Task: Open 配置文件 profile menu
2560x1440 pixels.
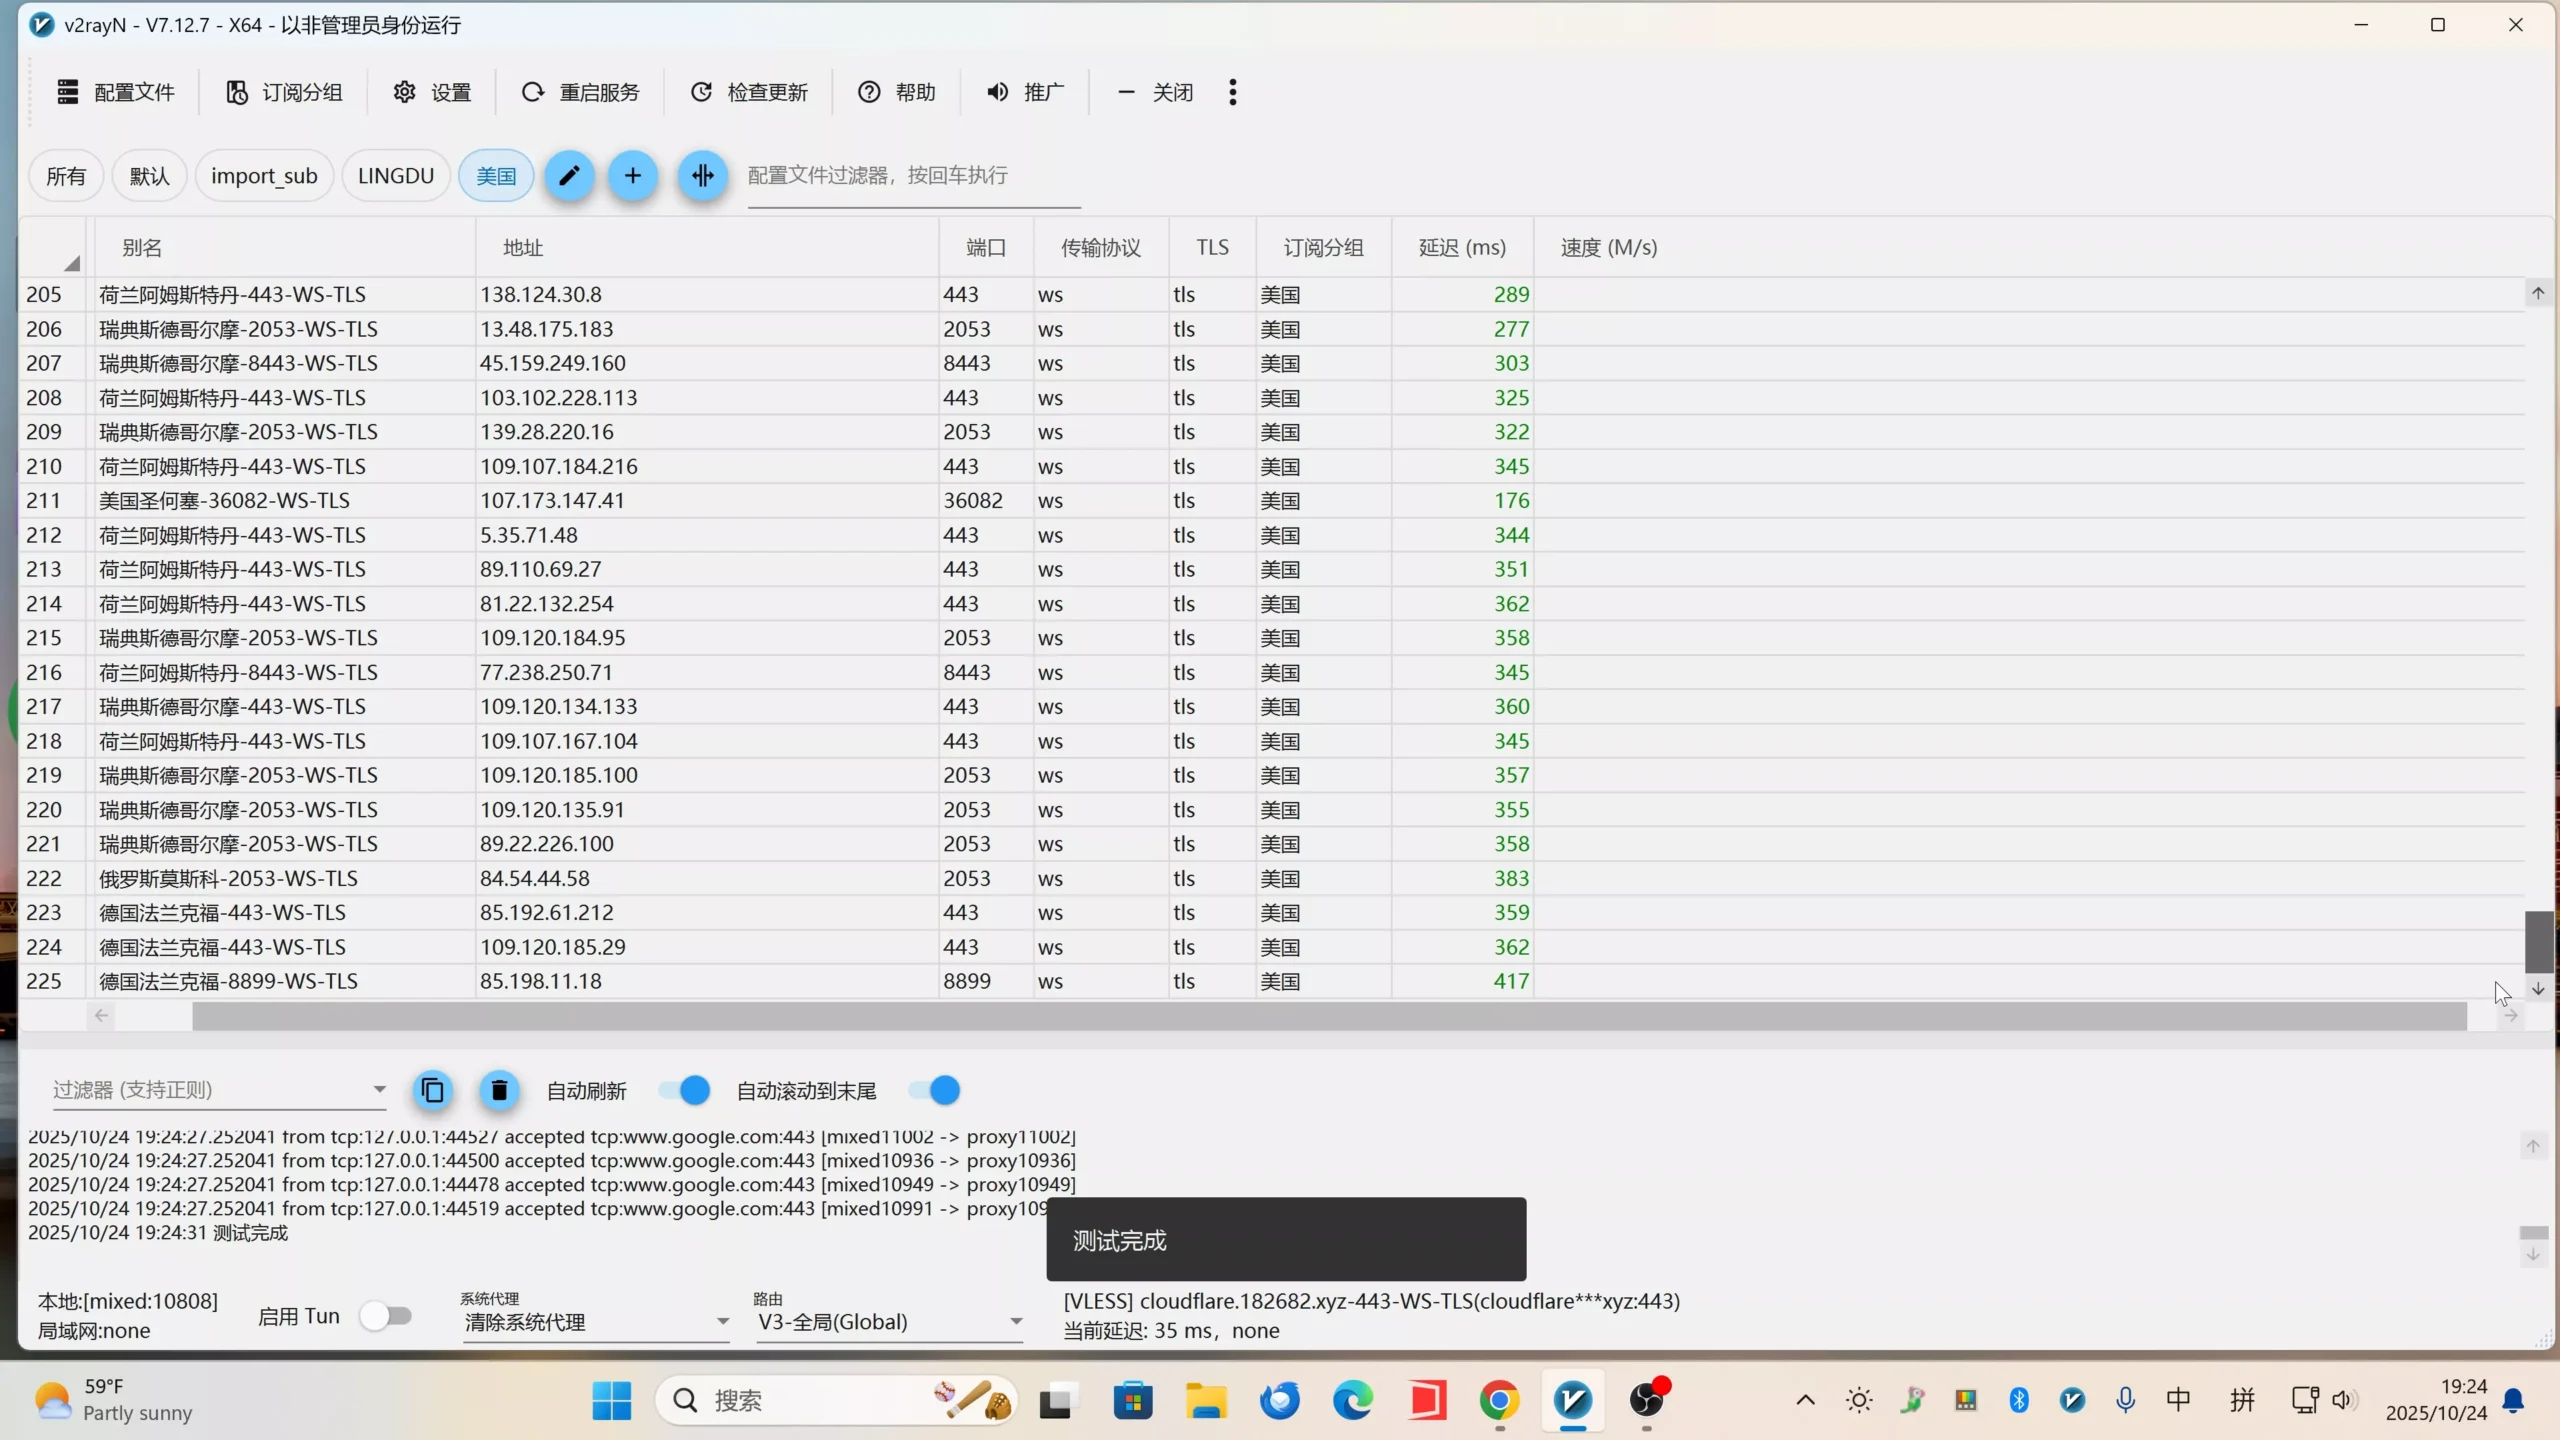Action: click(x=115, y=91)
